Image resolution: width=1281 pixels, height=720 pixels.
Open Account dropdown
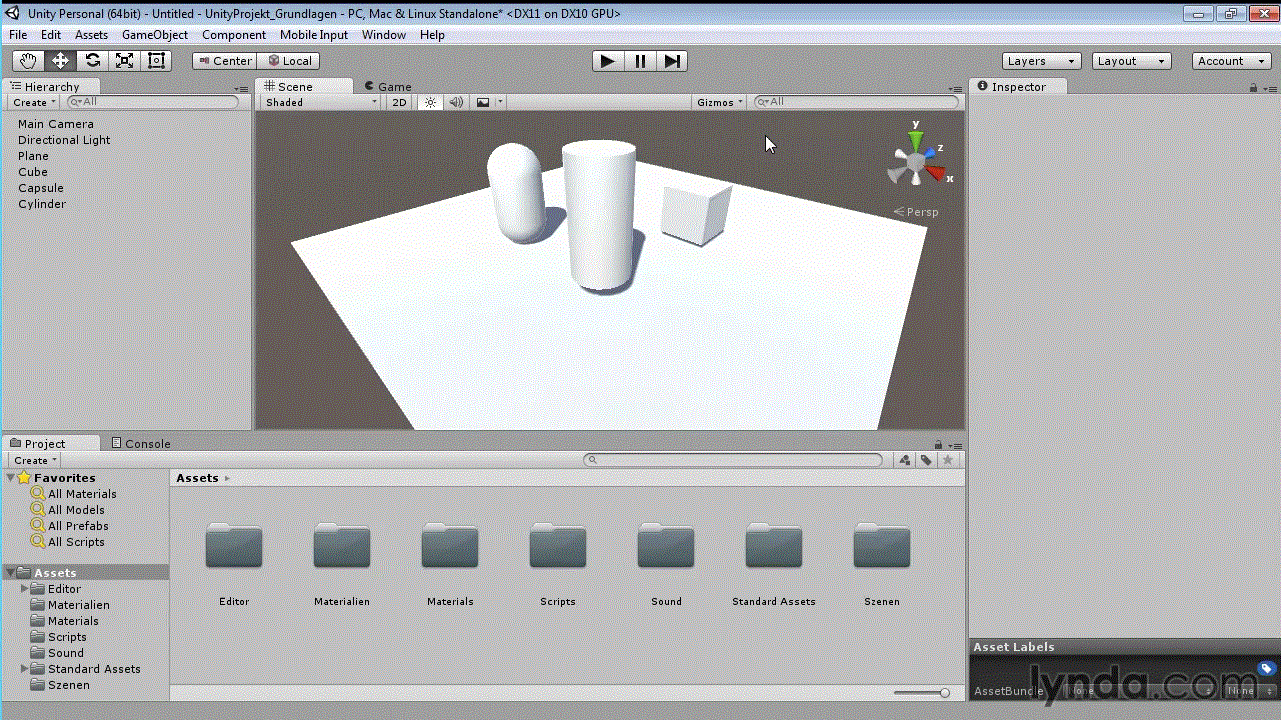tap(1231, 61)
